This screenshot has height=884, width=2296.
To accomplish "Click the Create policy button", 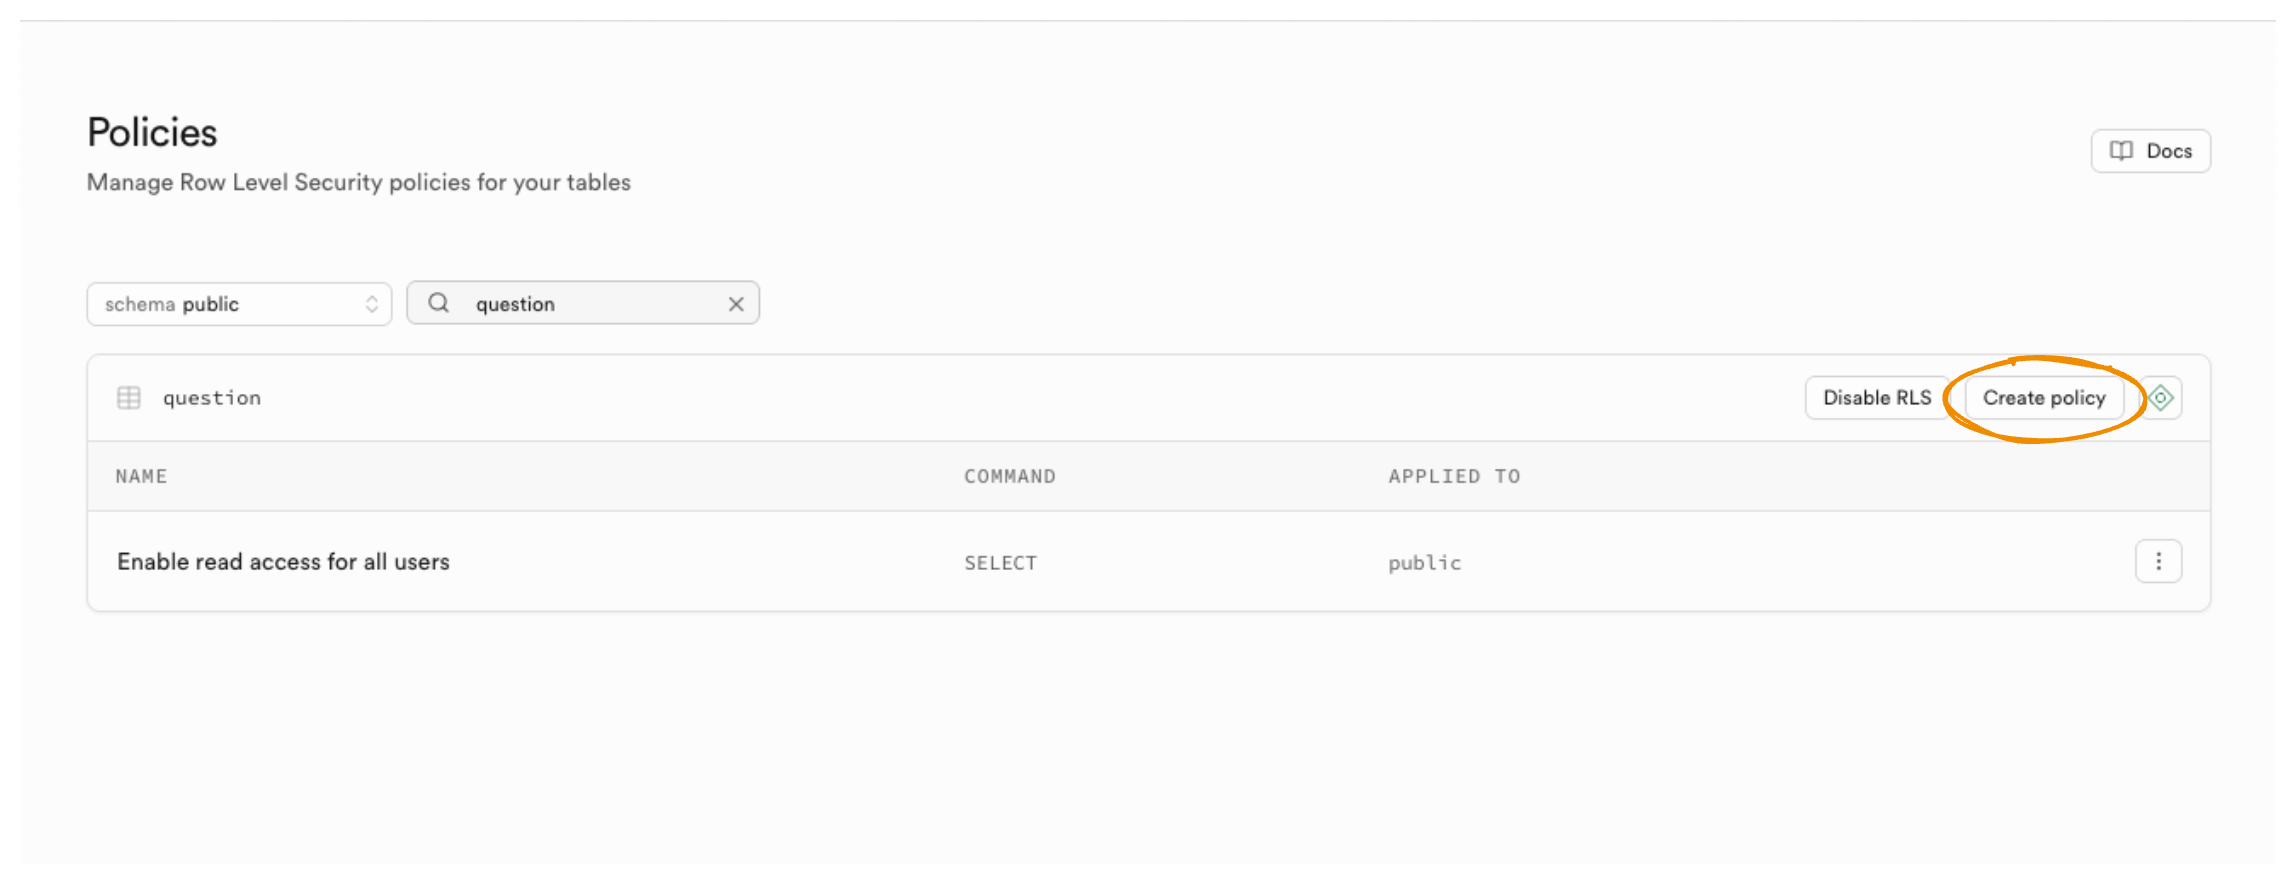I will coord(2043,398).
